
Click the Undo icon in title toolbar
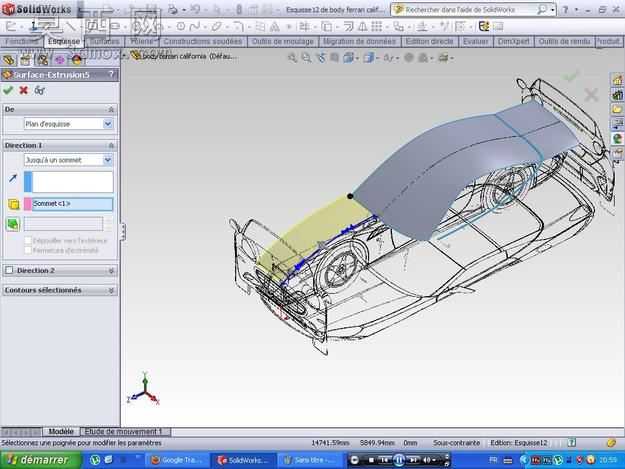pyautogui.click(x=195, y=10)
